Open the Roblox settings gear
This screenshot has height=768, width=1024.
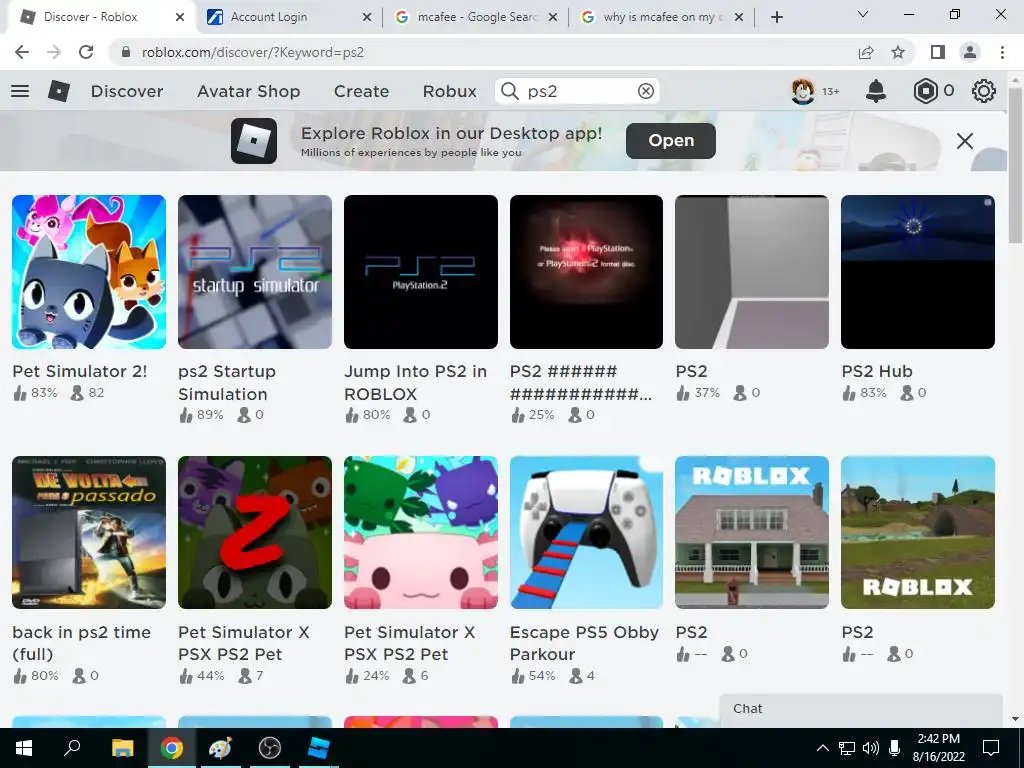tap(984, 91)
